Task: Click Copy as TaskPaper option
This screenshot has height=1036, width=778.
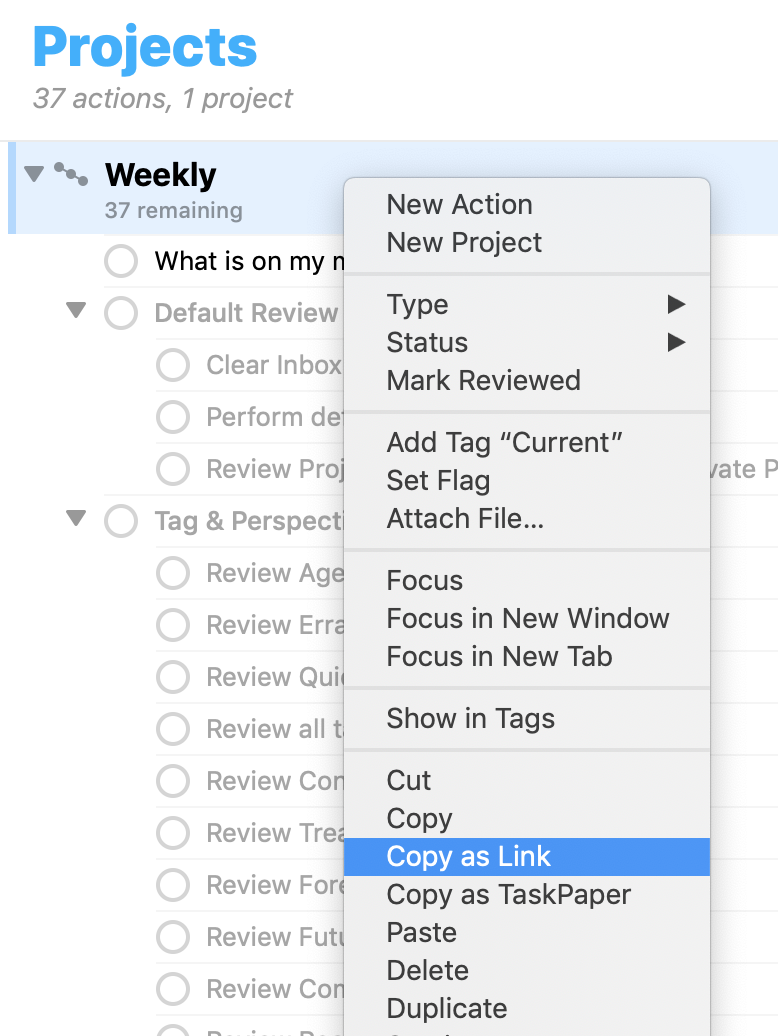Action: 508,895
